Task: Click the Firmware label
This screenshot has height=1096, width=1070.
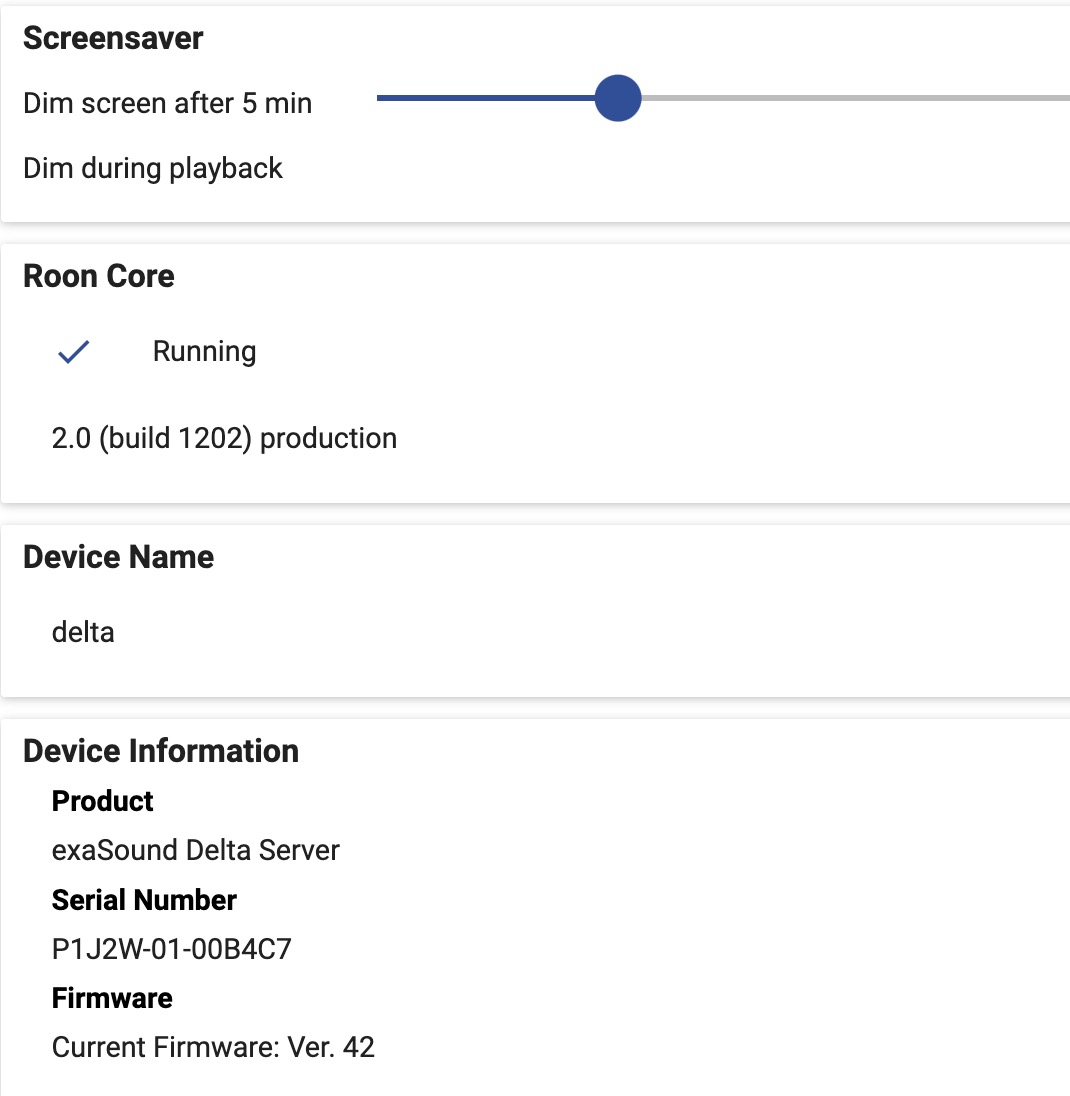Action: [112, 998]
